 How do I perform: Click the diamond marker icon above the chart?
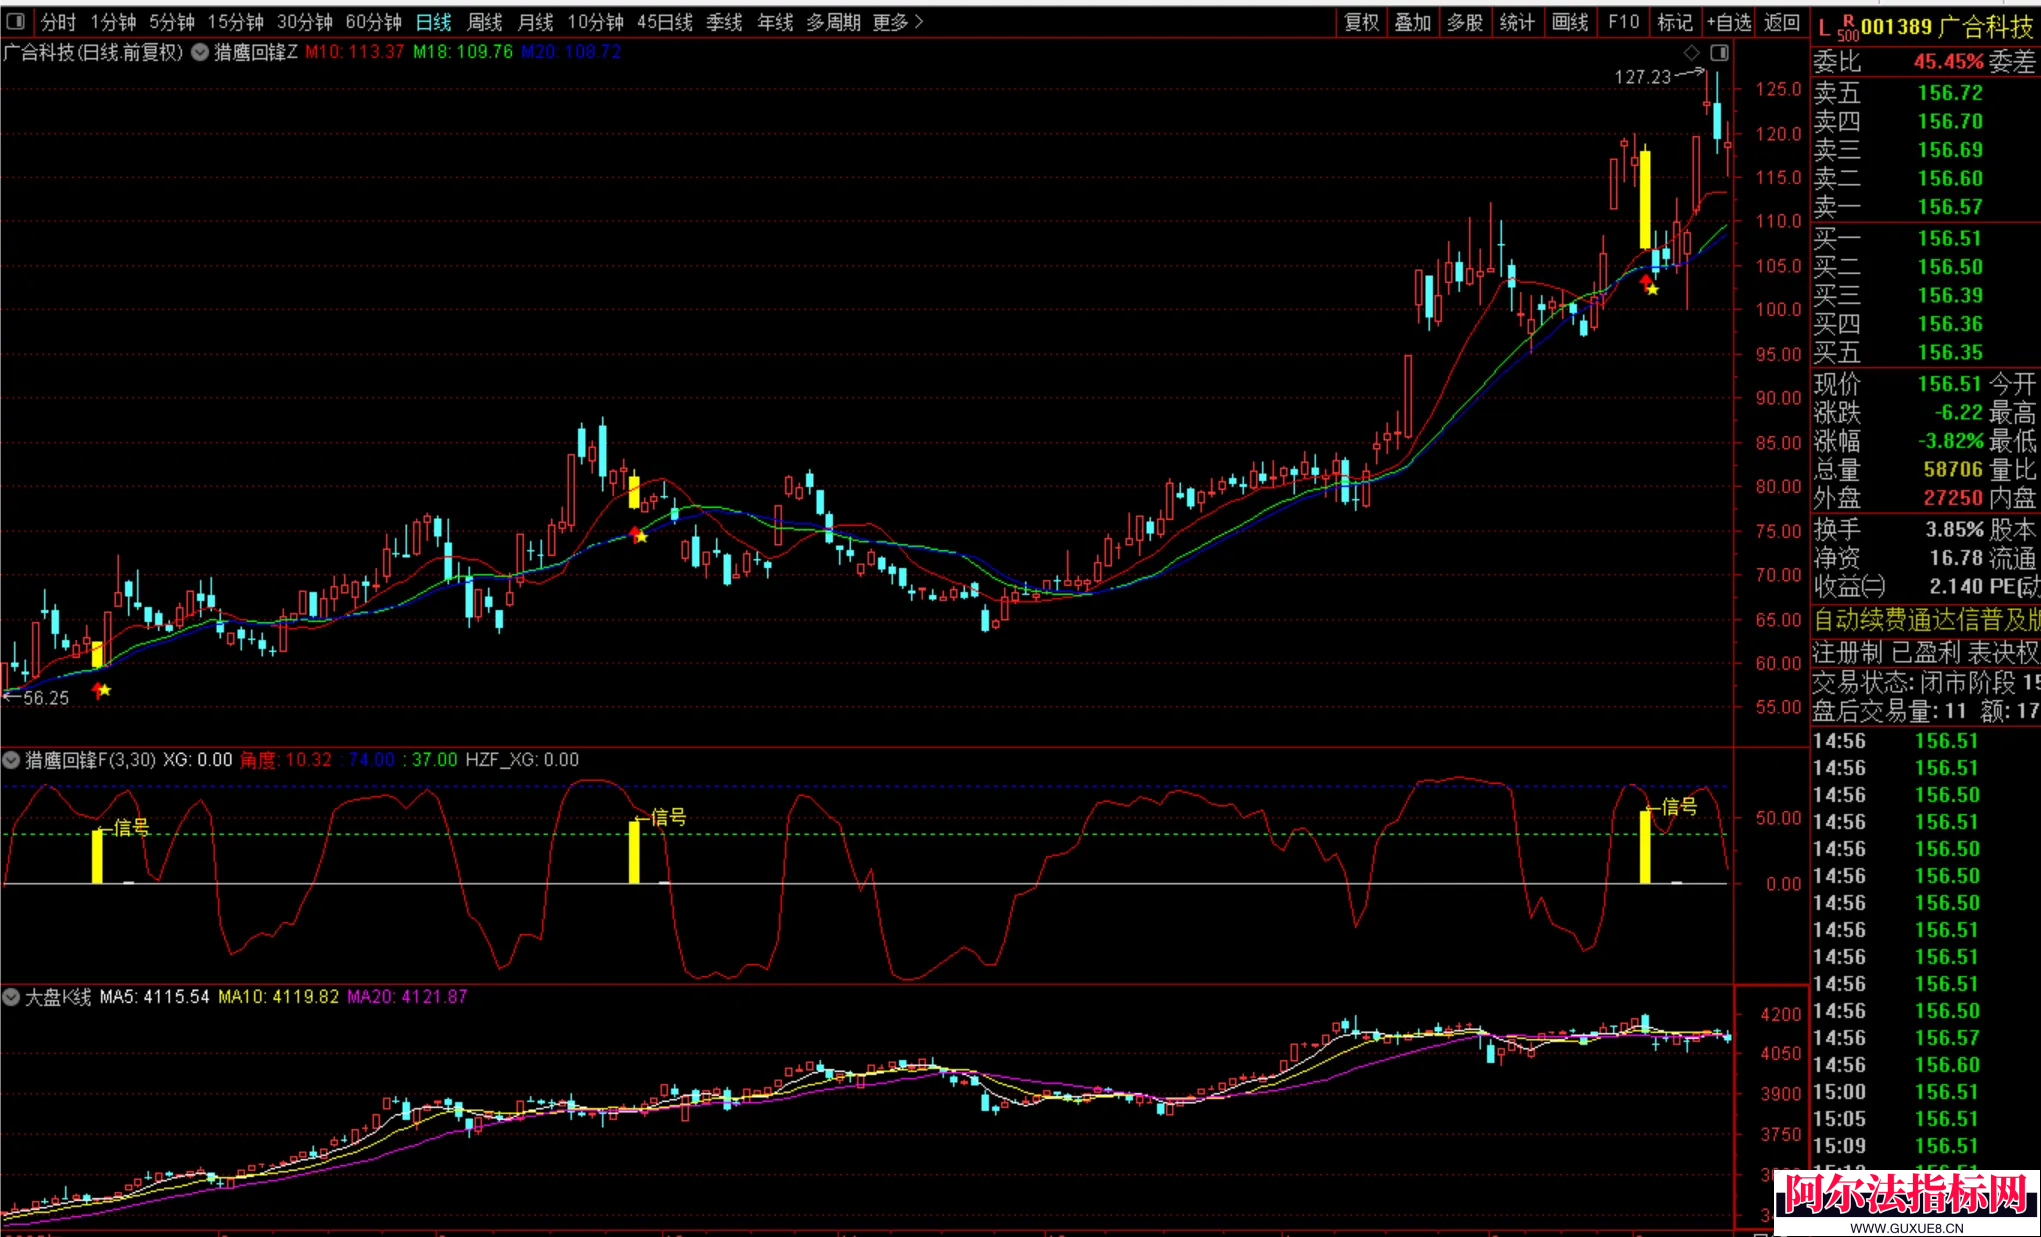point(1691,53)
